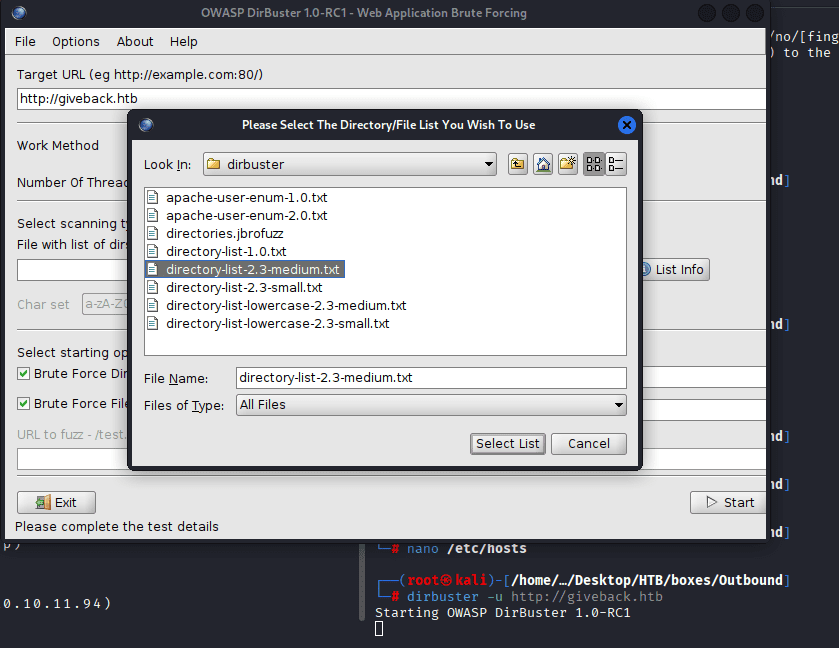Open the About menu
The image size is (839, 648).
pos(135,42)
